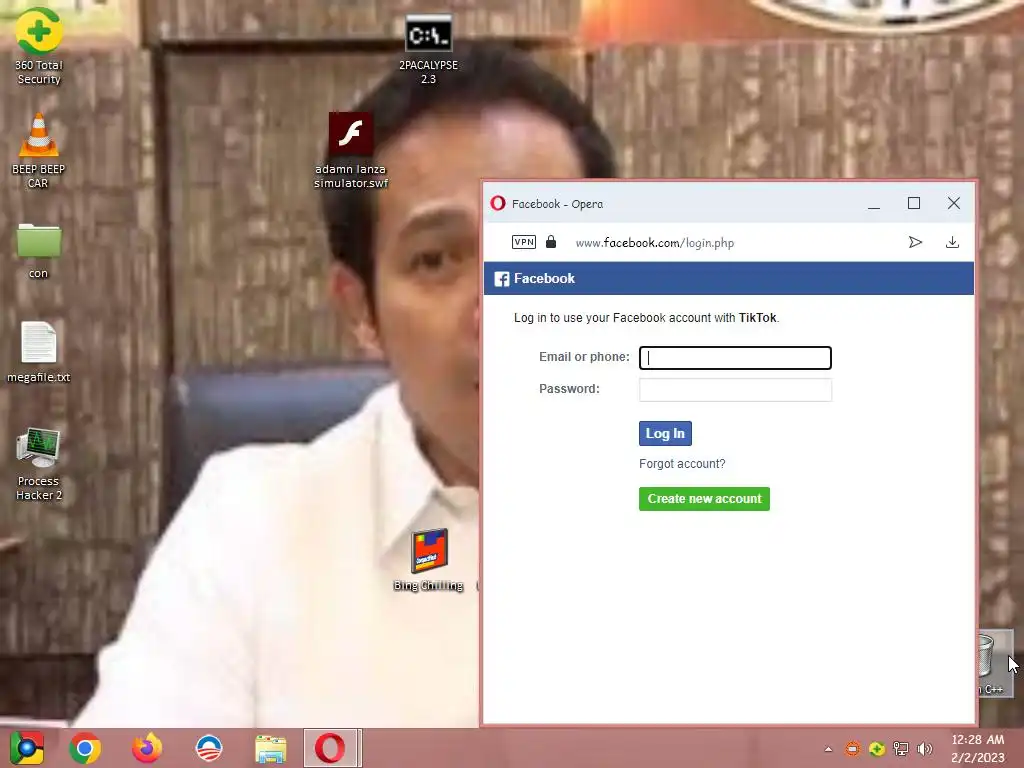Click the Opera send/flow arrow icon
This screenshot has height=768, width=1024.
point(916,242)
